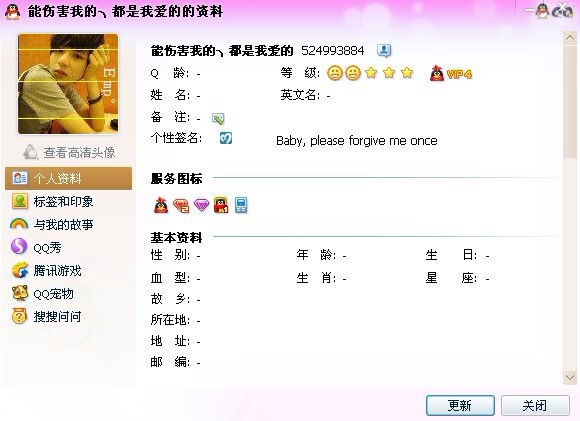This screenshot has height=421, width=580.
Task: Click the contact card icon beside QQ number
Action: tap(384, 50)
